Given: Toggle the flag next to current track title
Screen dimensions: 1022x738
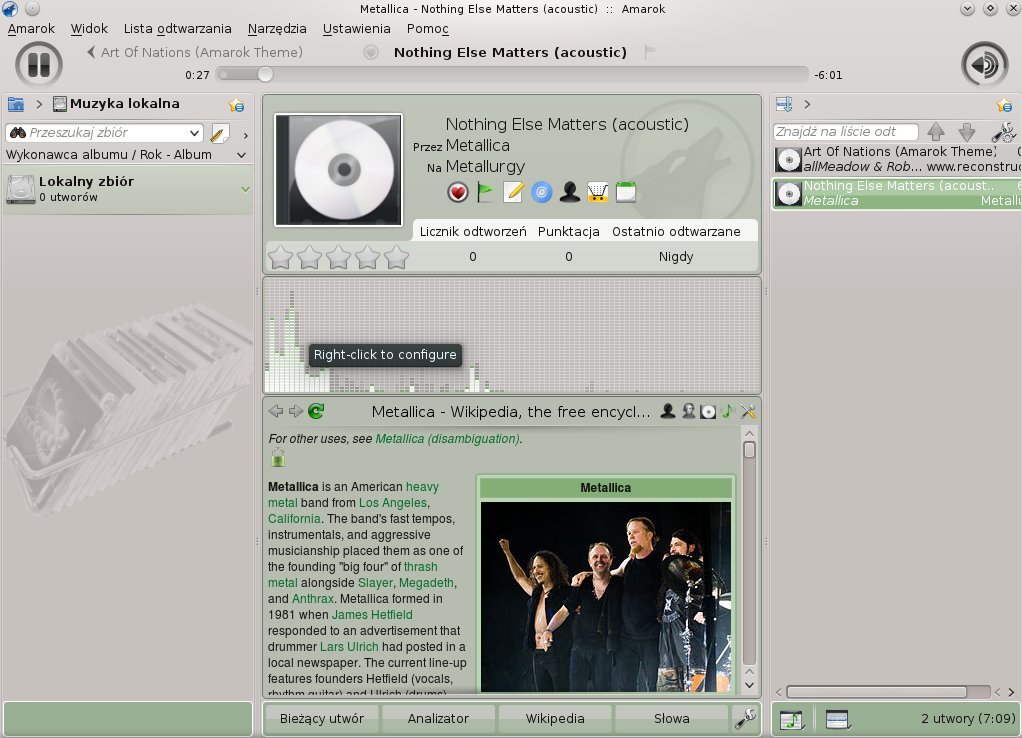Looking at the screenshot, I should point(650,52).
